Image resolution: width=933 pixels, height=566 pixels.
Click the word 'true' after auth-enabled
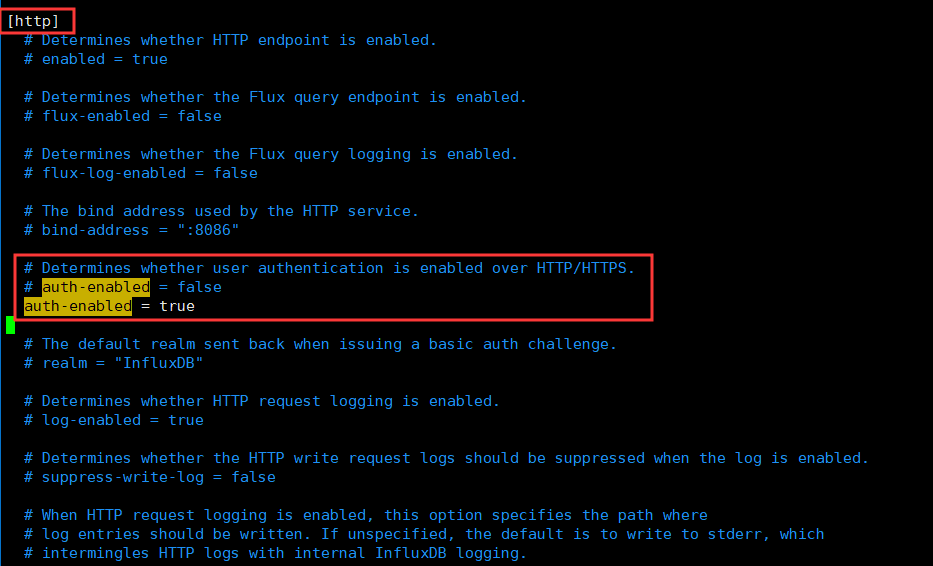pos(177,306)
